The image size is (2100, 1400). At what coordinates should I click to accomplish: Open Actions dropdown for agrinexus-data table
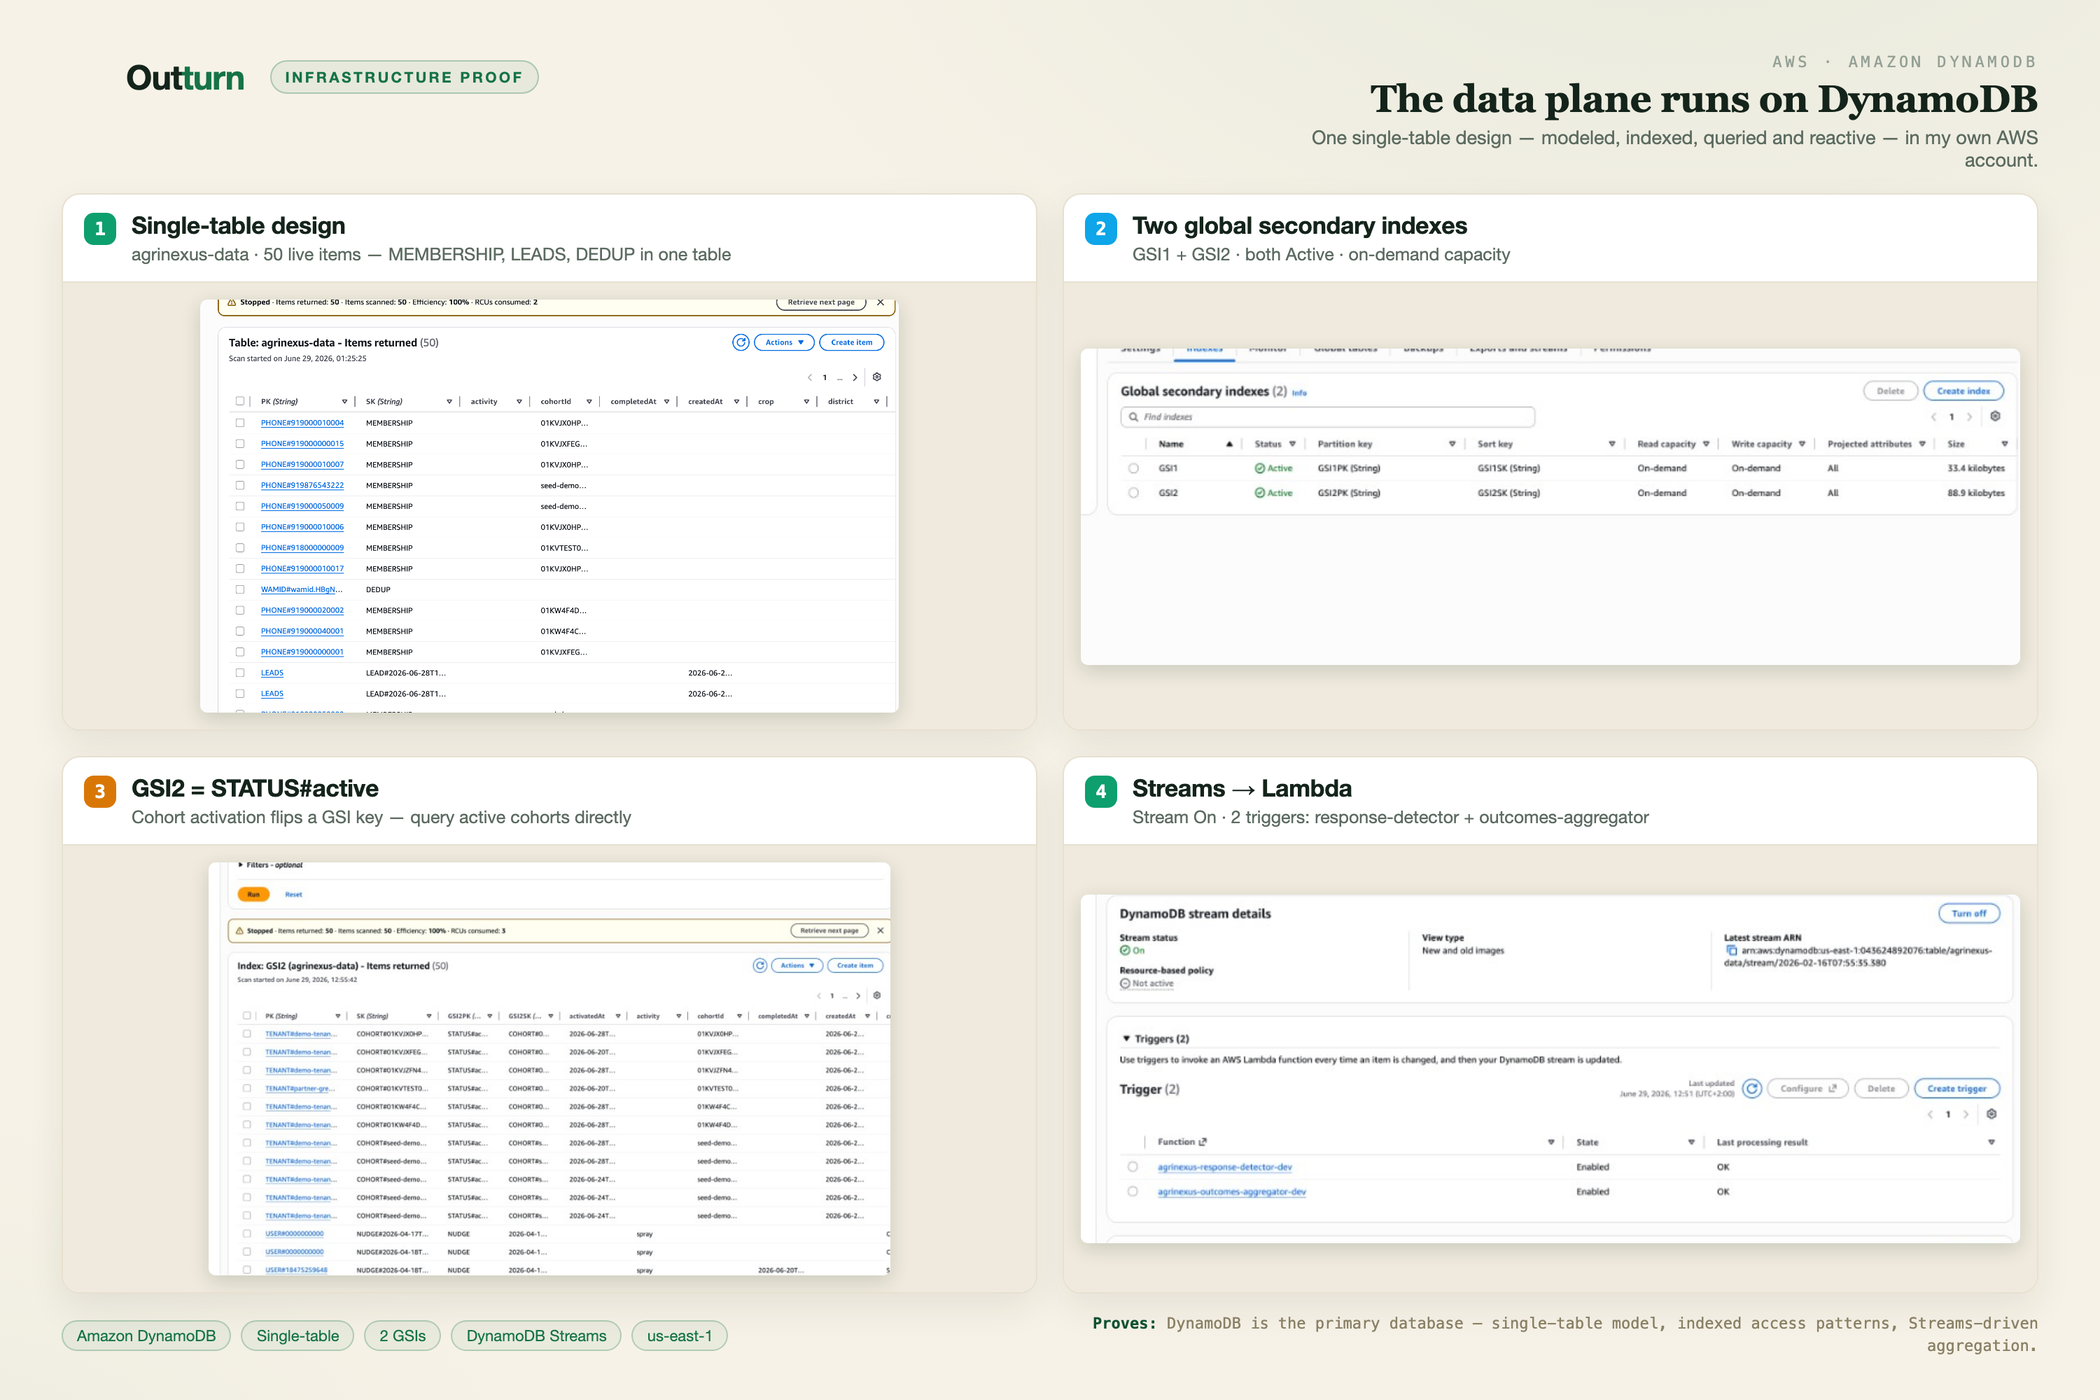pyautogui.click(x=784, y=342)
